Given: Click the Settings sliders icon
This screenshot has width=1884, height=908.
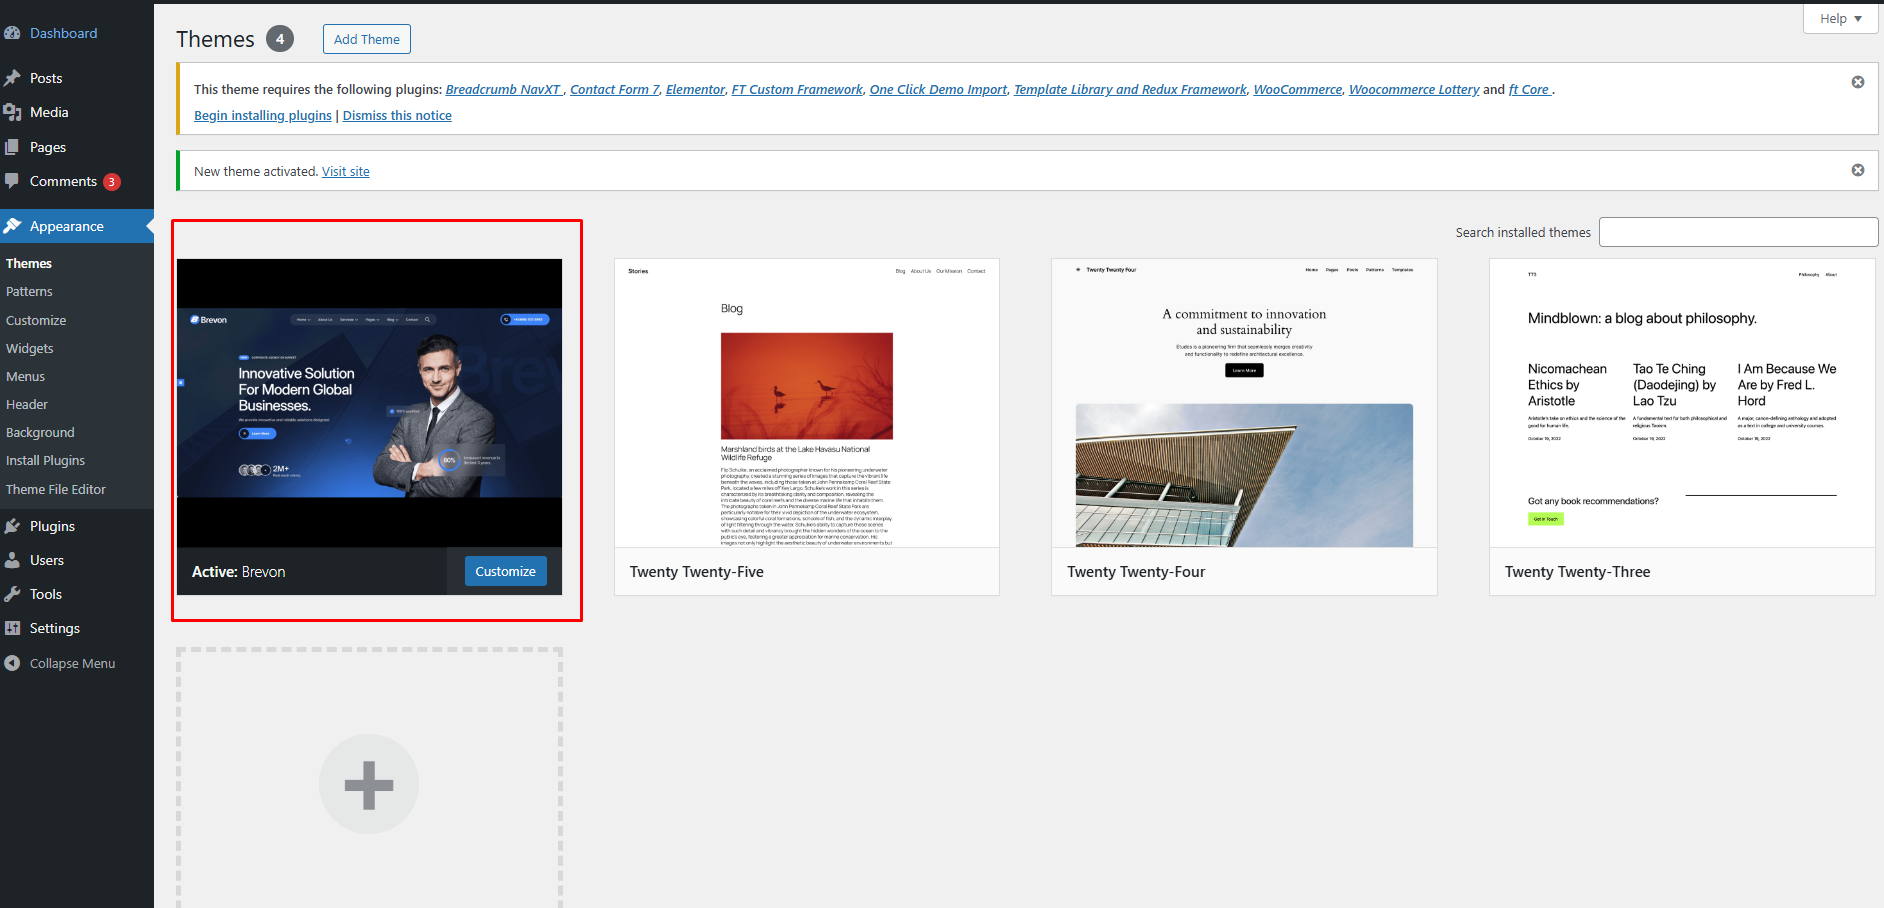Looking at the screenshot, I should click(12, 628).
